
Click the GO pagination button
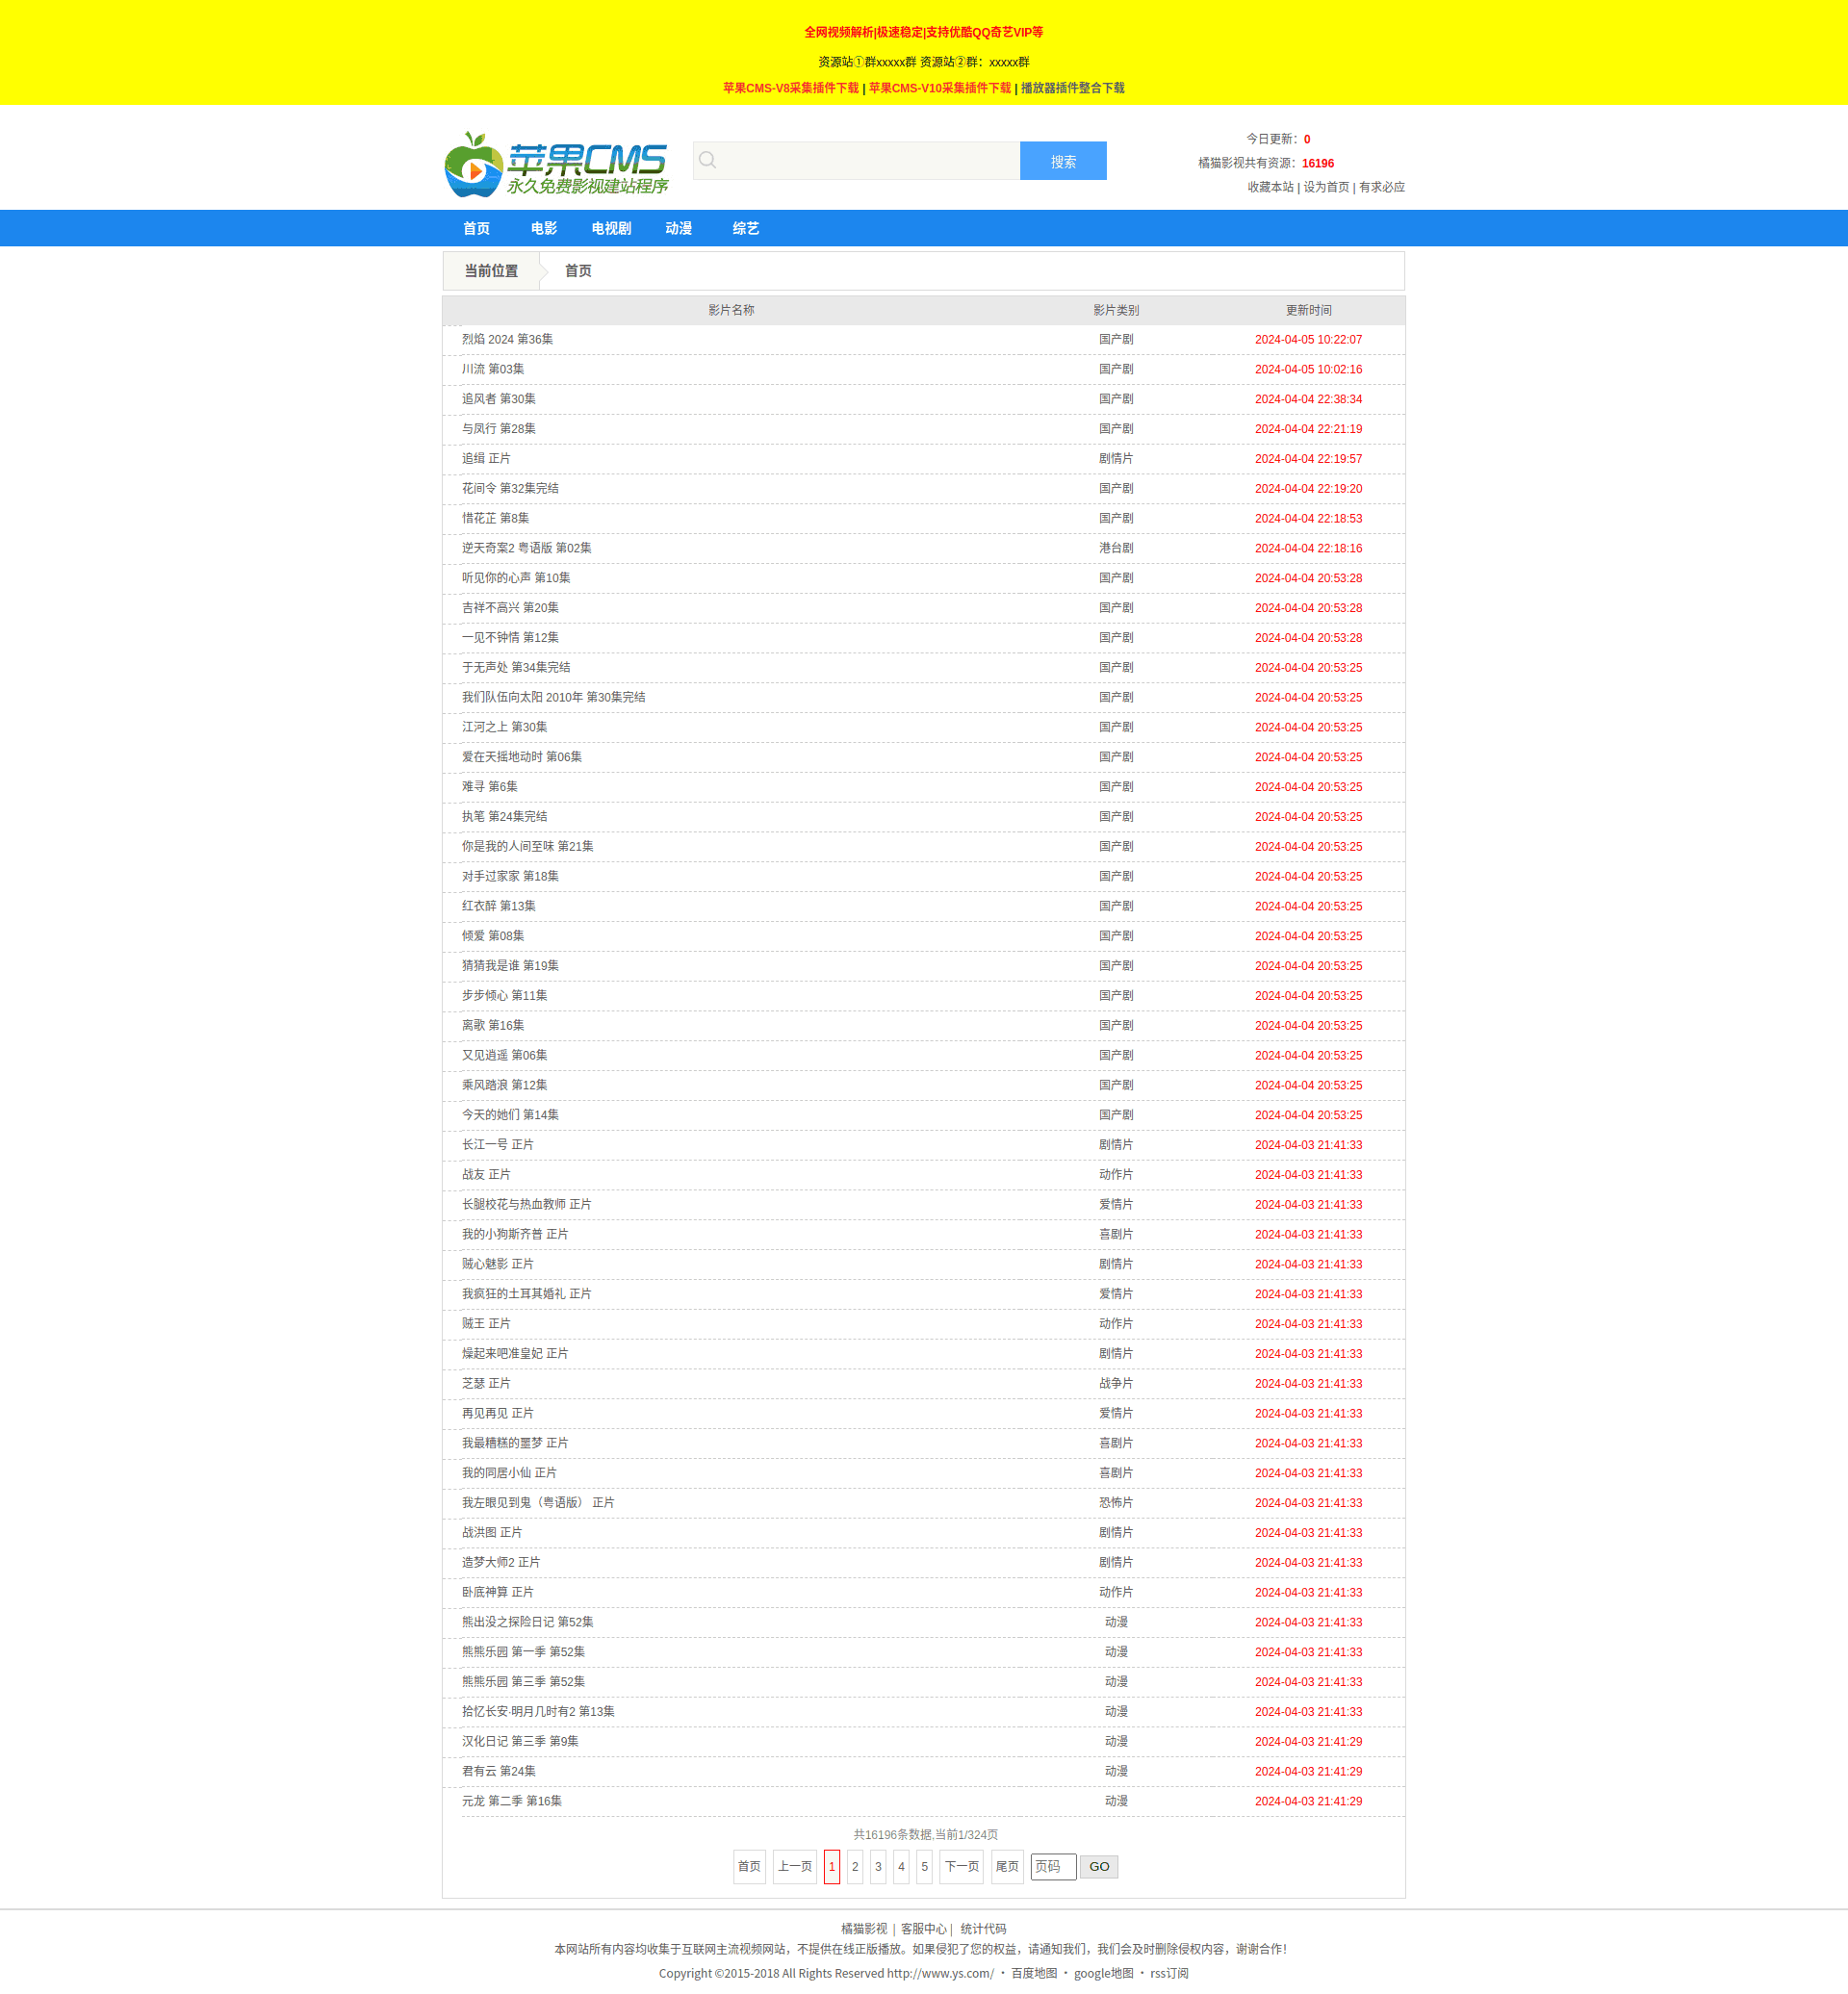pos(1099,1867)
